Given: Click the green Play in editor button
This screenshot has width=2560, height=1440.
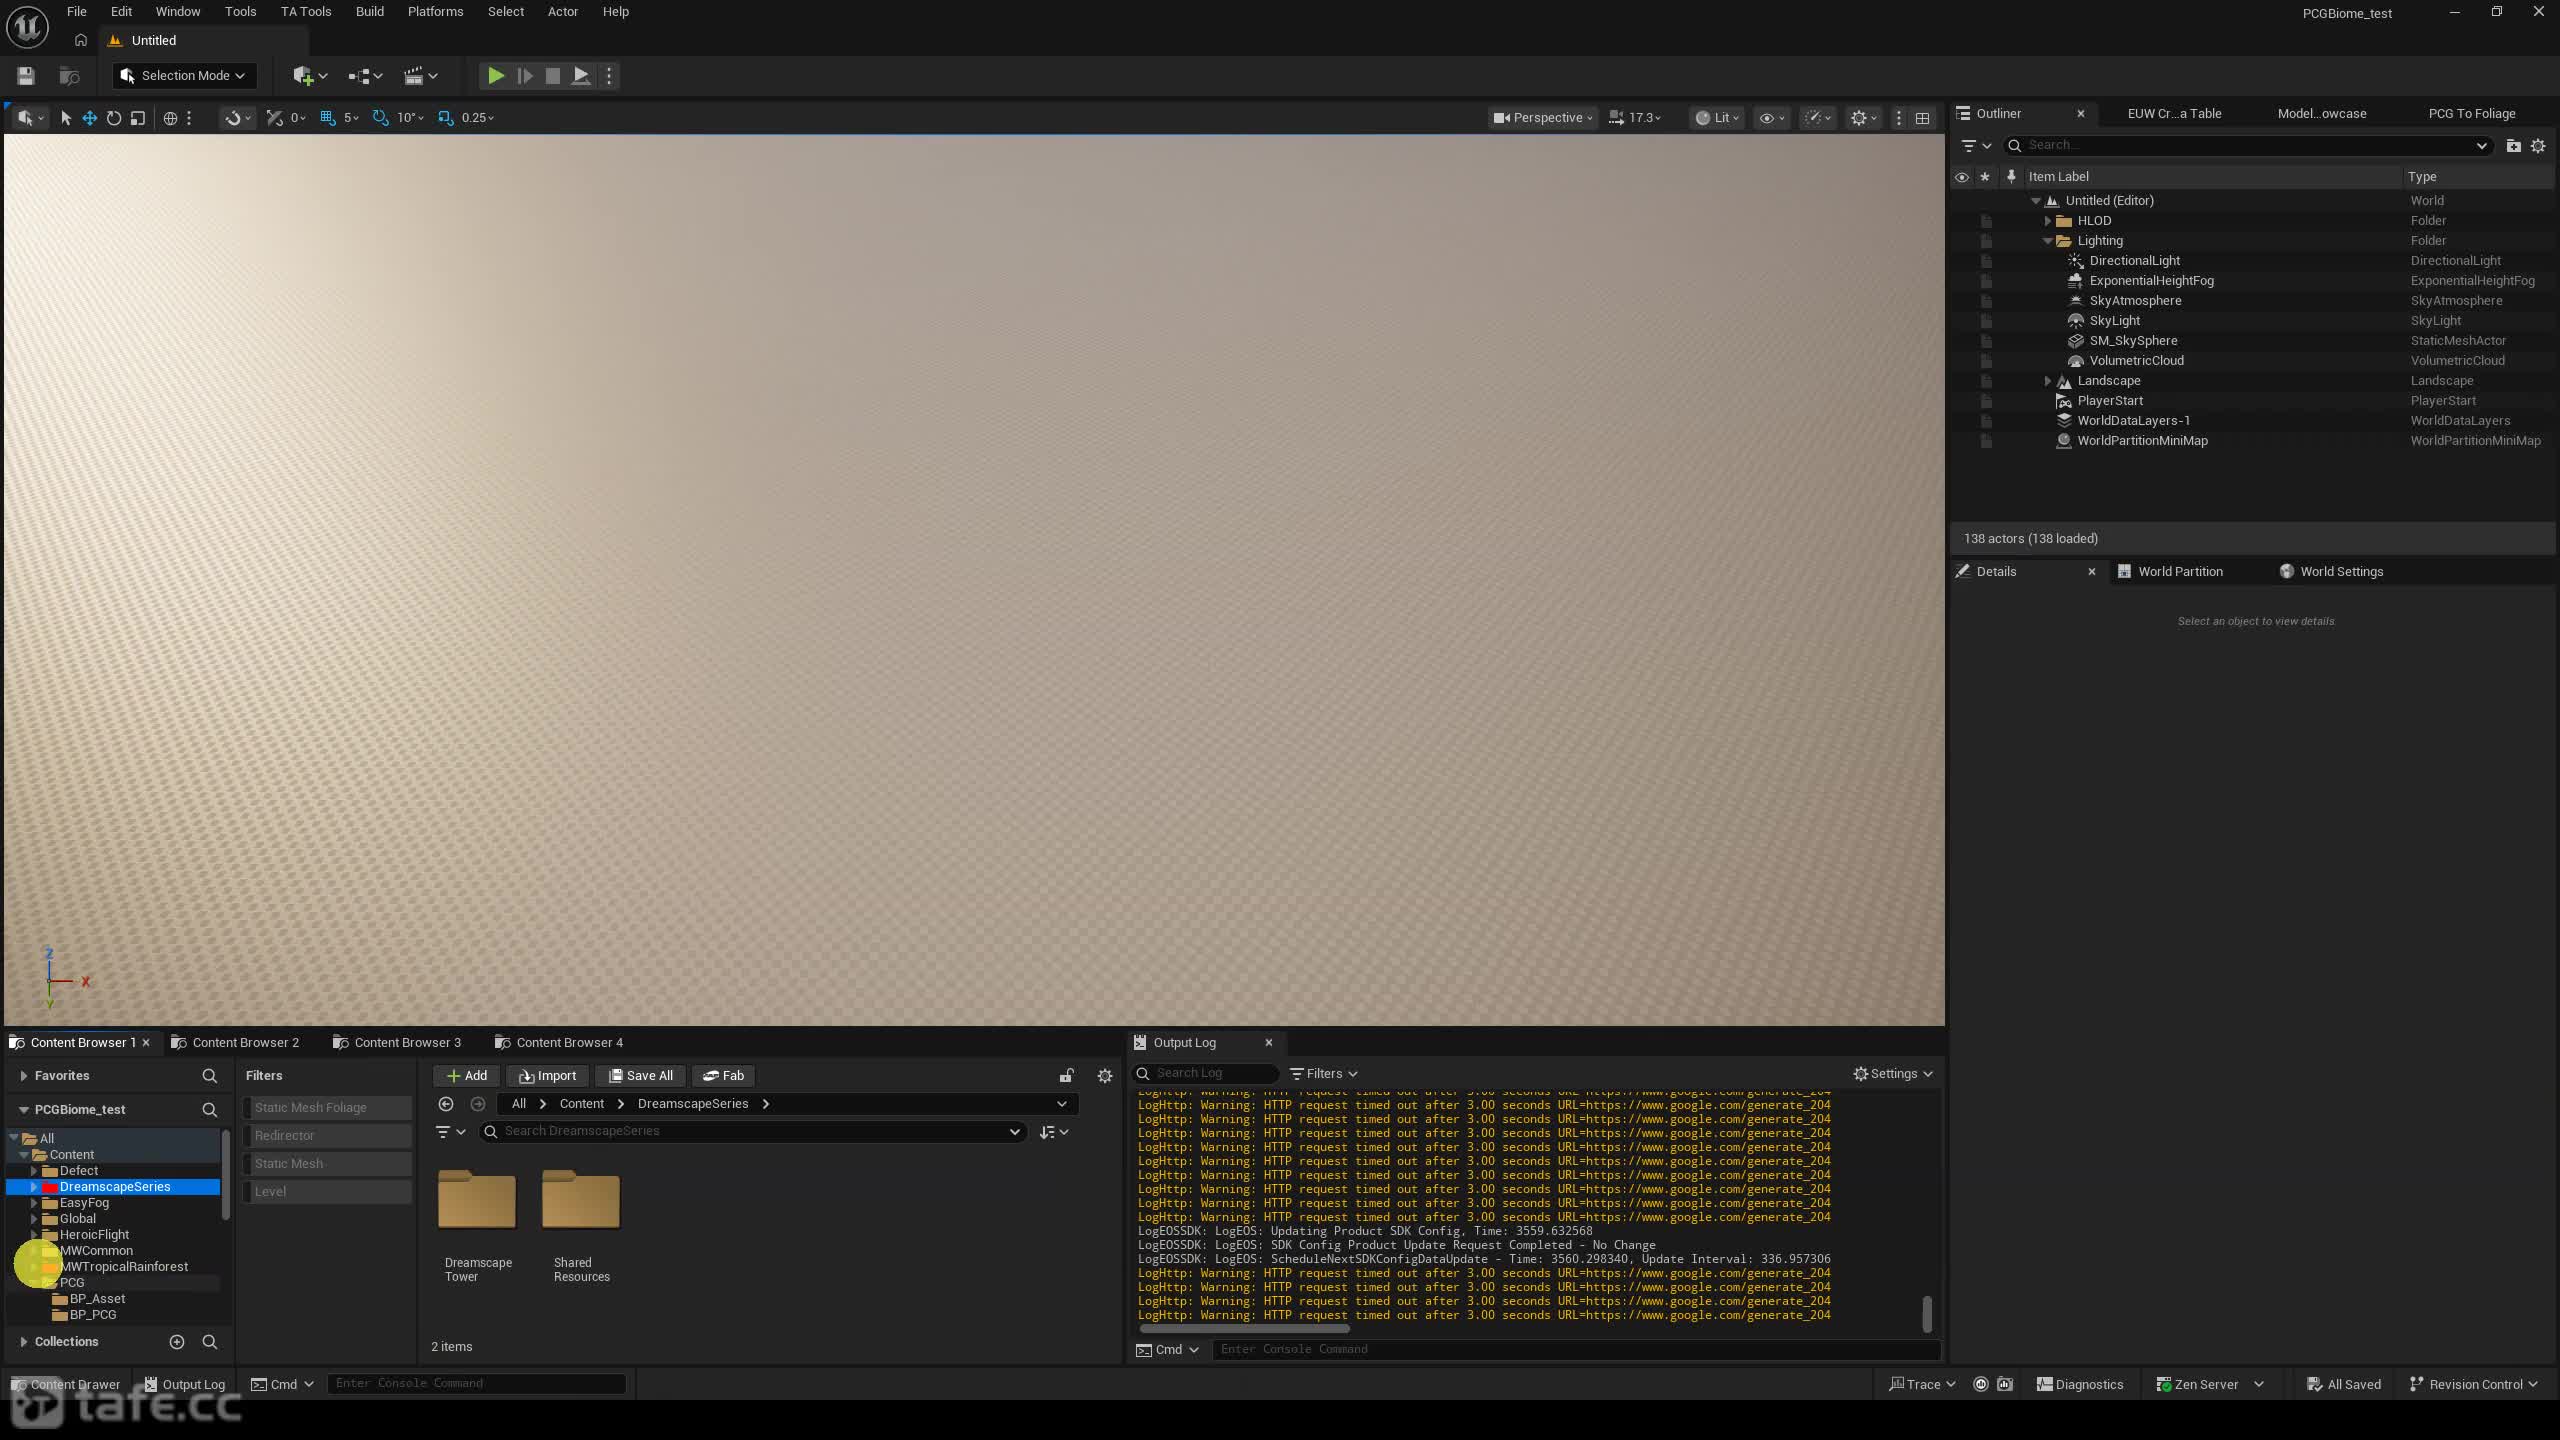Looking at the screenshot, I should 495,75.
